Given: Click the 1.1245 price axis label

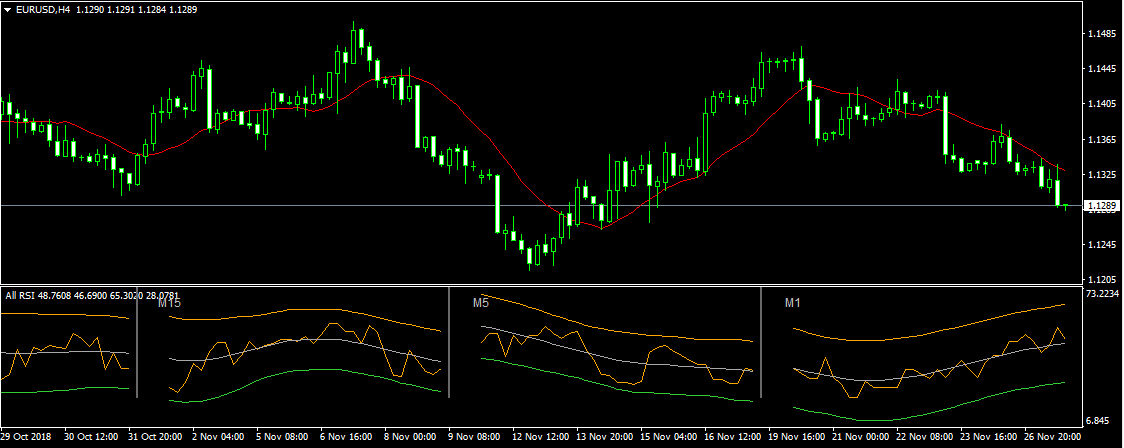Looking at the screenshot, I should coord(1100,245).
